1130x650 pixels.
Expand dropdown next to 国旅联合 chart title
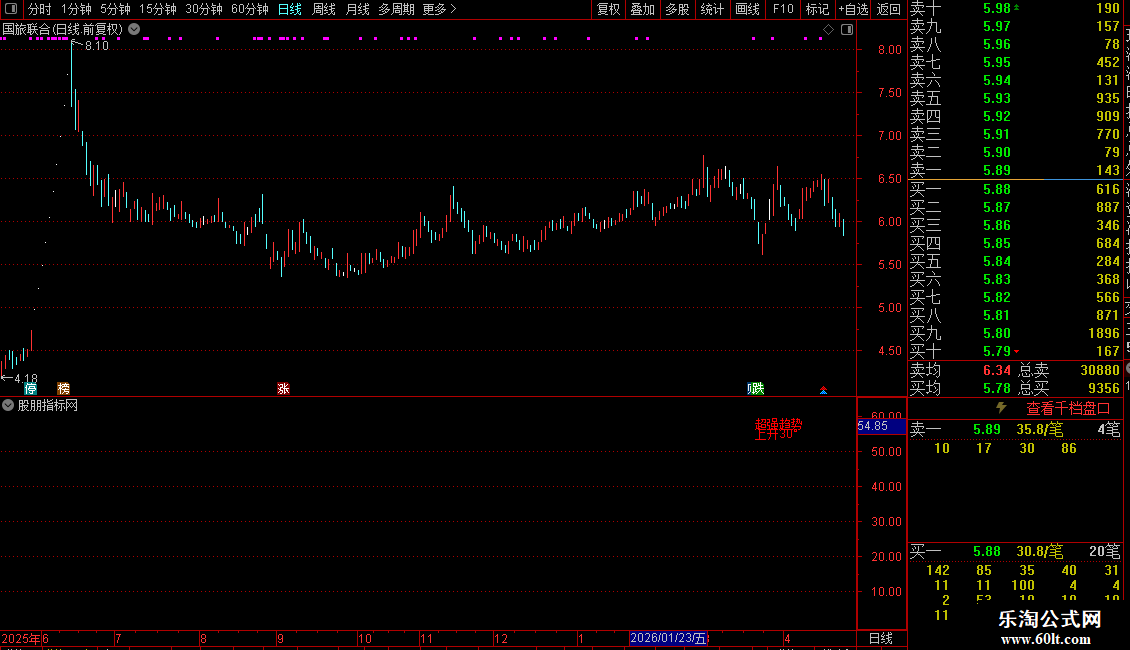(x=134, y=30)
